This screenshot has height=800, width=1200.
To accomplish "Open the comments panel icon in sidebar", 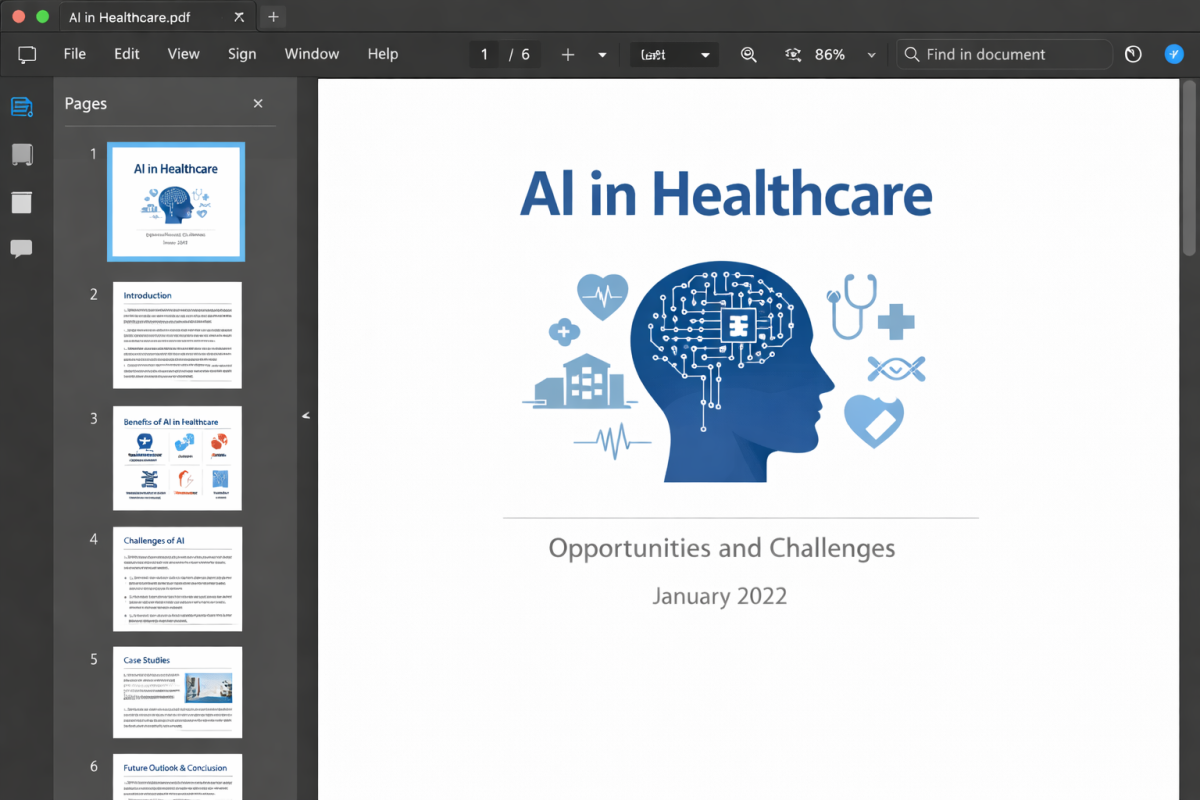I will (21, 249).
